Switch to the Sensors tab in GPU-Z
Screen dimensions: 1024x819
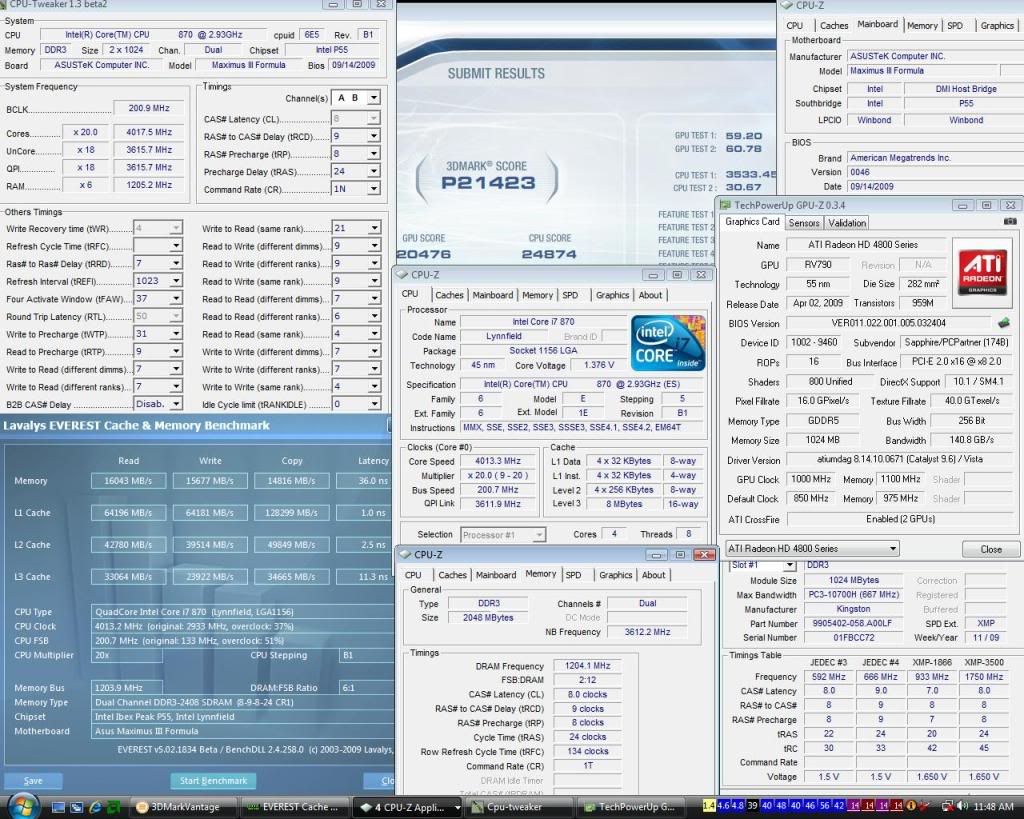803,223
